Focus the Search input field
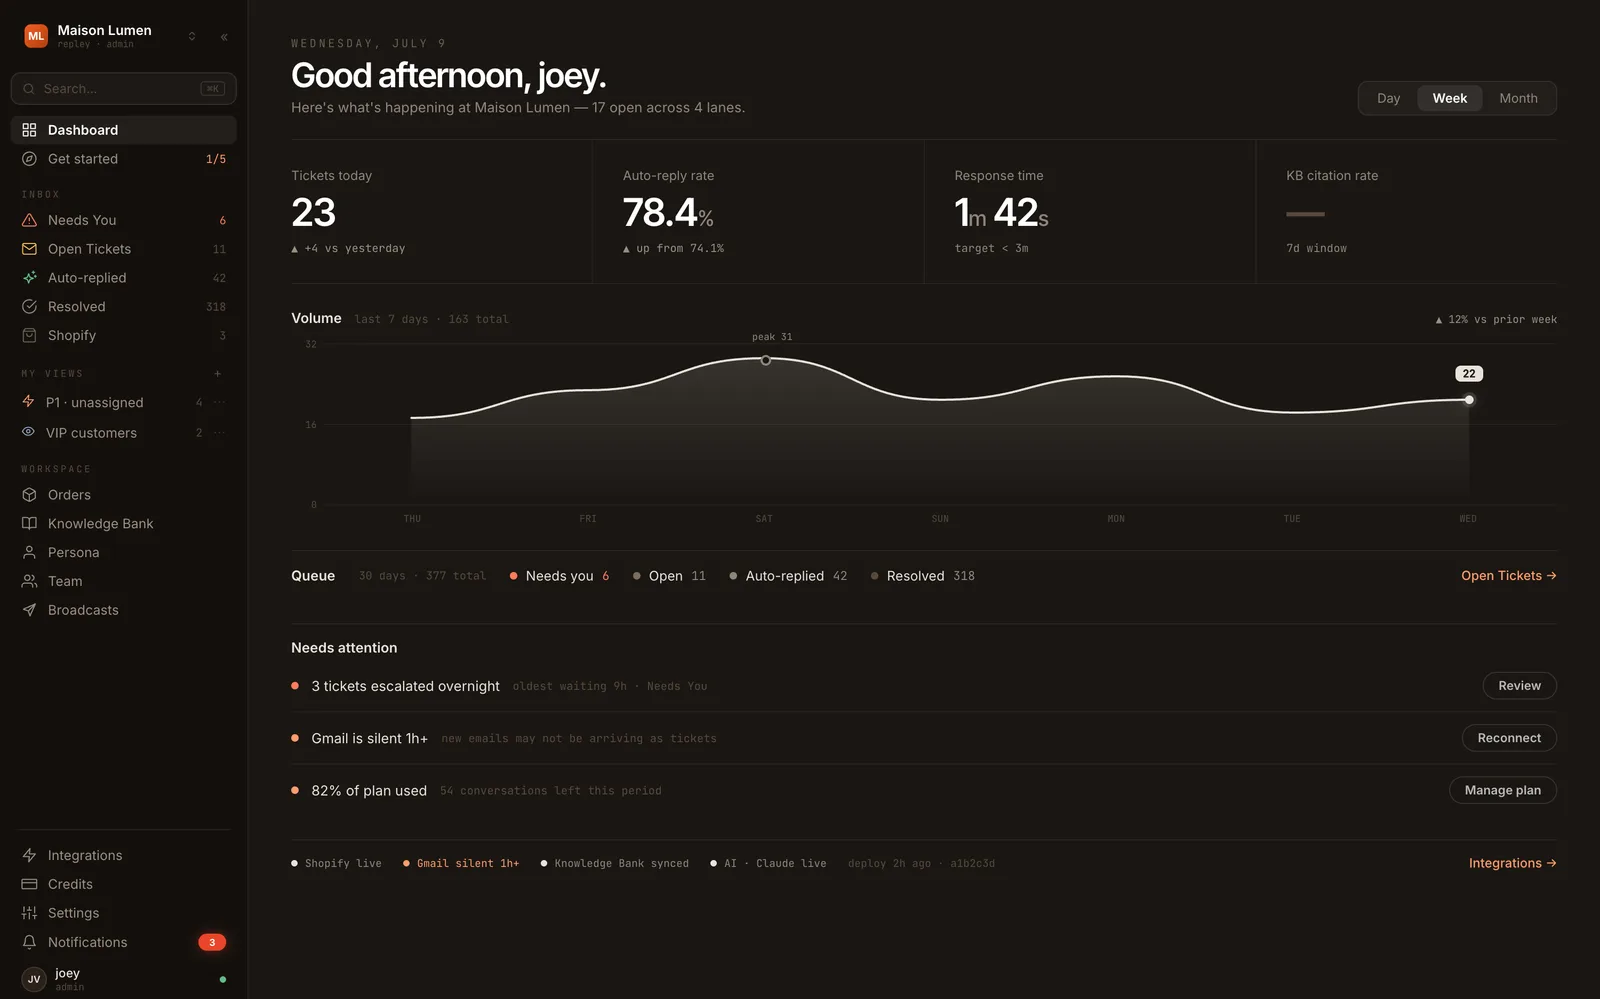 [x=124, y=89]
